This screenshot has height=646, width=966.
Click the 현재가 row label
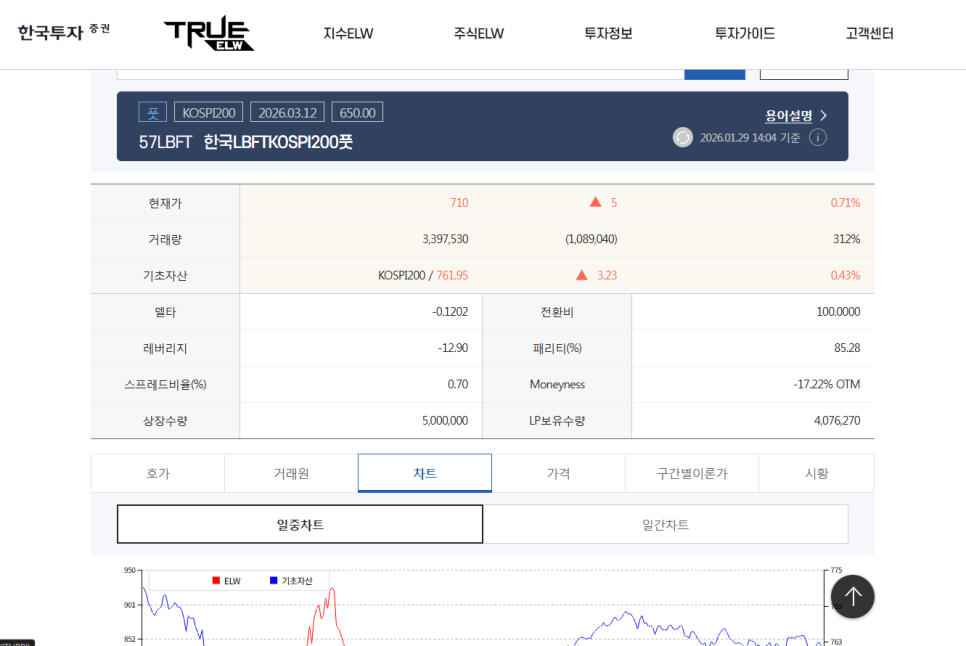pyautogui.click(x=165, y=203)
